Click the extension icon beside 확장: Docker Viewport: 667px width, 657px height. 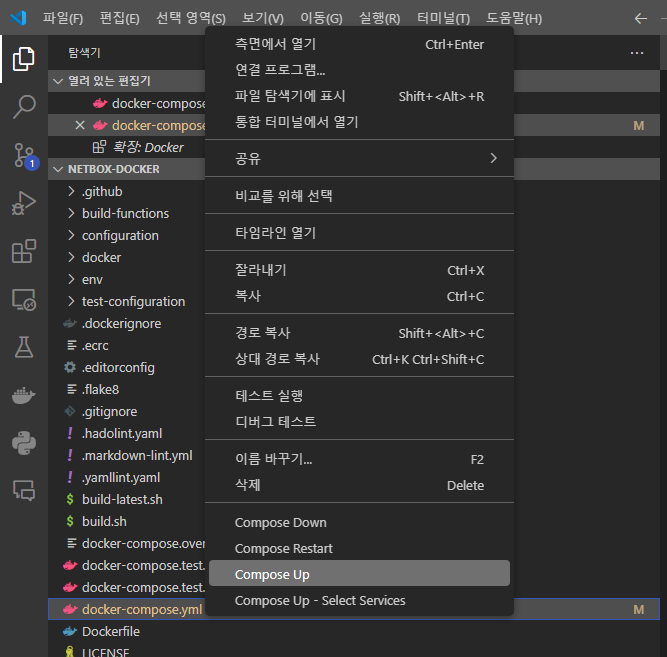pos(99,147)
